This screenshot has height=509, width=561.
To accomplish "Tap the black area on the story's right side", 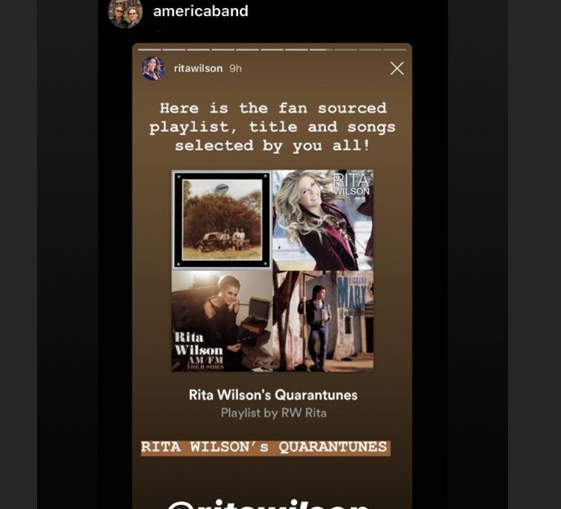I will click(429, 250).
